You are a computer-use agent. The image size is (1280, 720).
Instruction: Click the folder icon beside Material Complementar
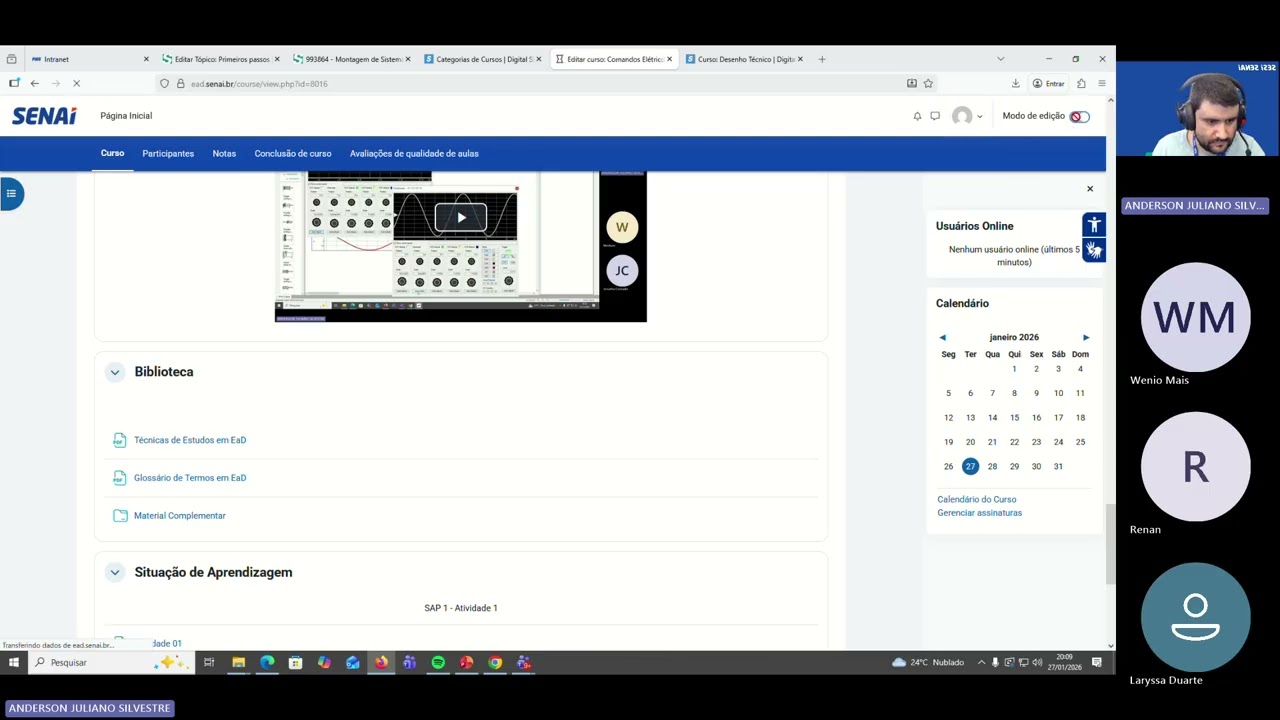coord(120,516)
